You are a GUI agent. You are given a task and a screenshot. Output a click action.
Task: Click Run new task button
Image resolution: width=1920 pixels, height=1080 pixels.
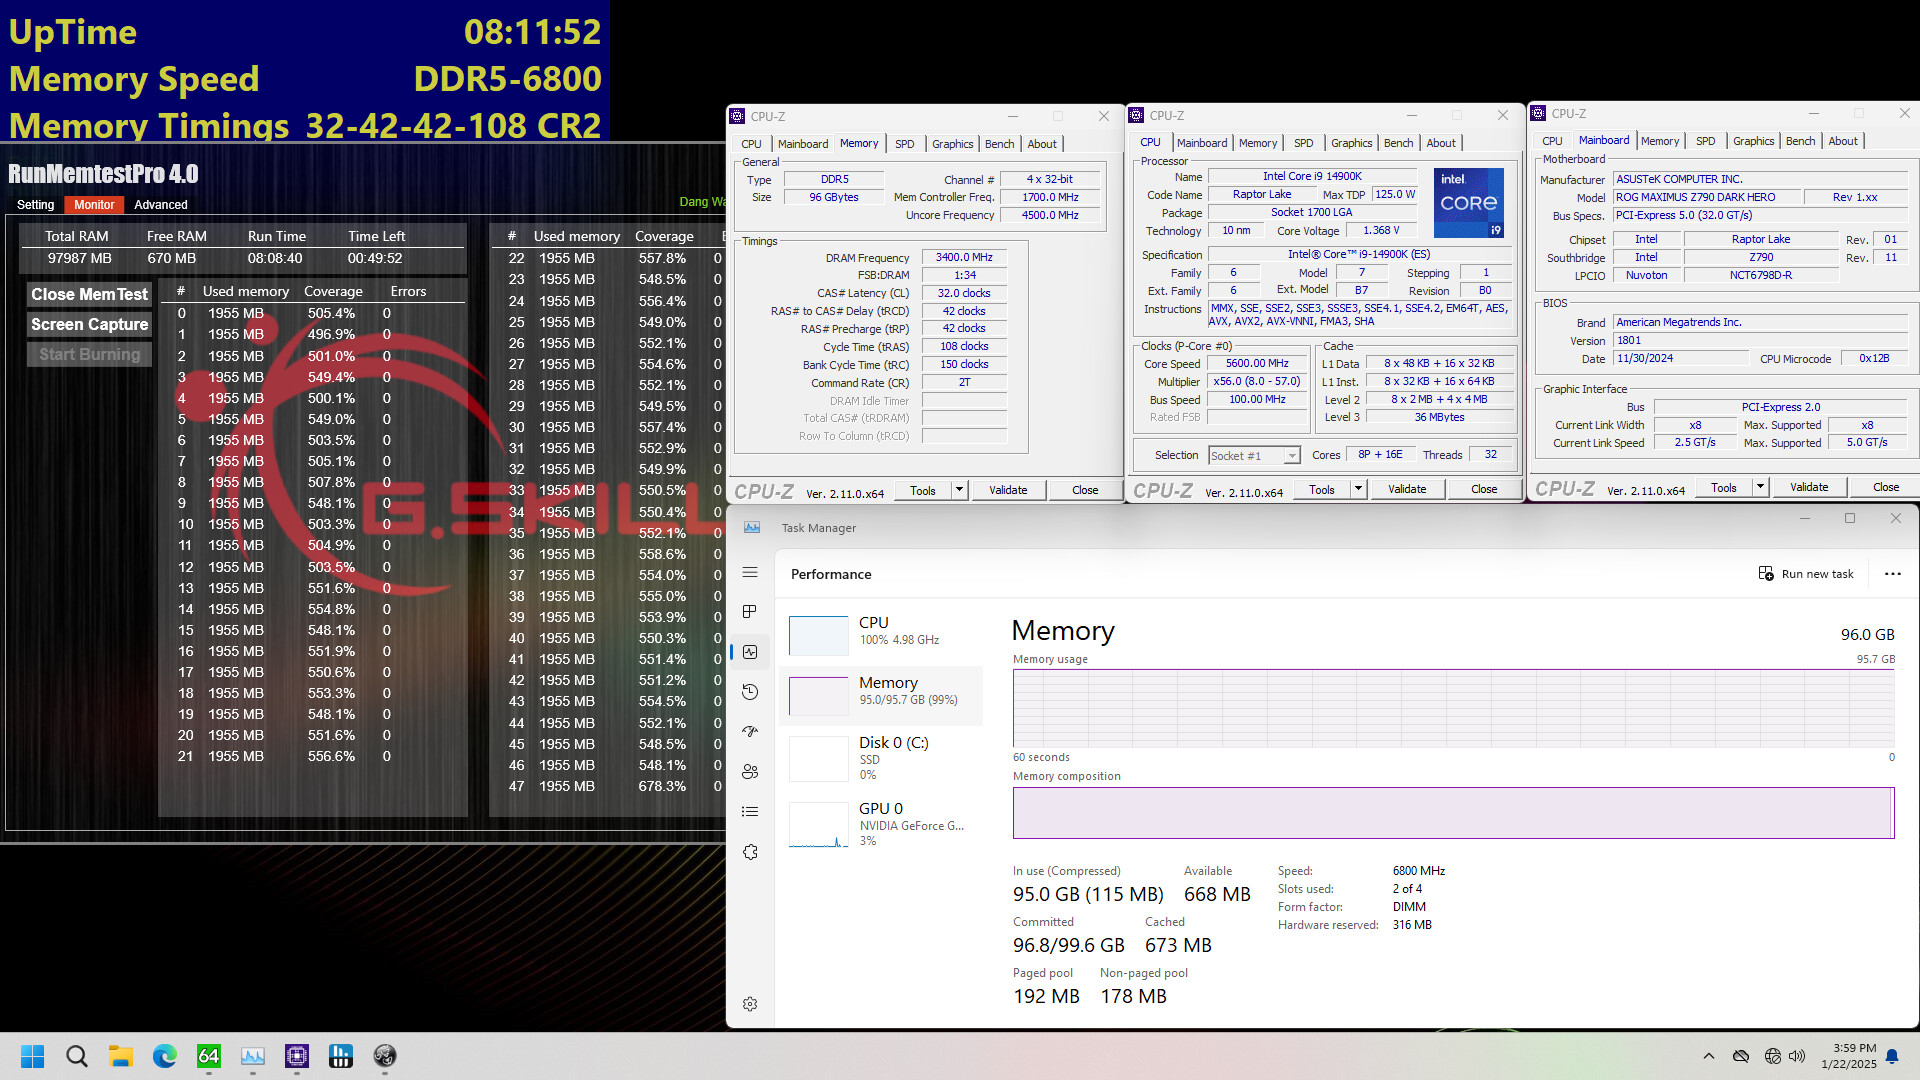click(1806, 574)
